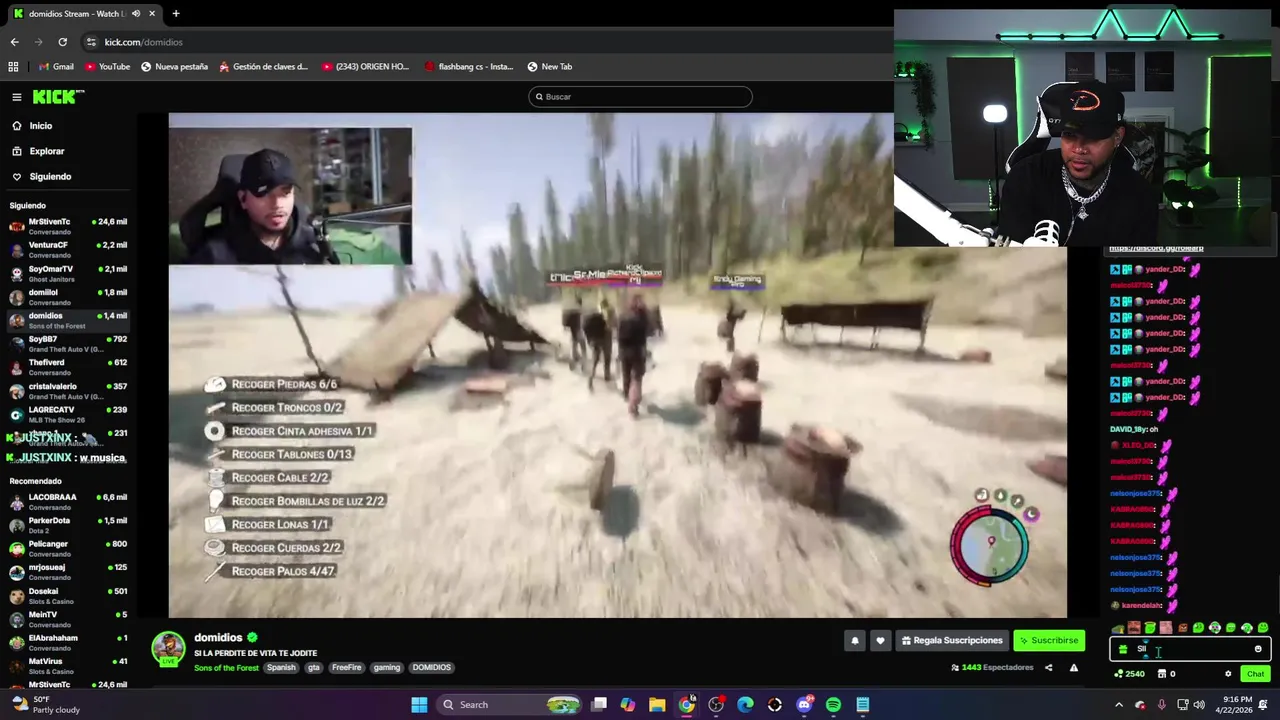Open Windows Start menu
The width and height of the screenshot is (1280, 720).
(x=420, y=705)
